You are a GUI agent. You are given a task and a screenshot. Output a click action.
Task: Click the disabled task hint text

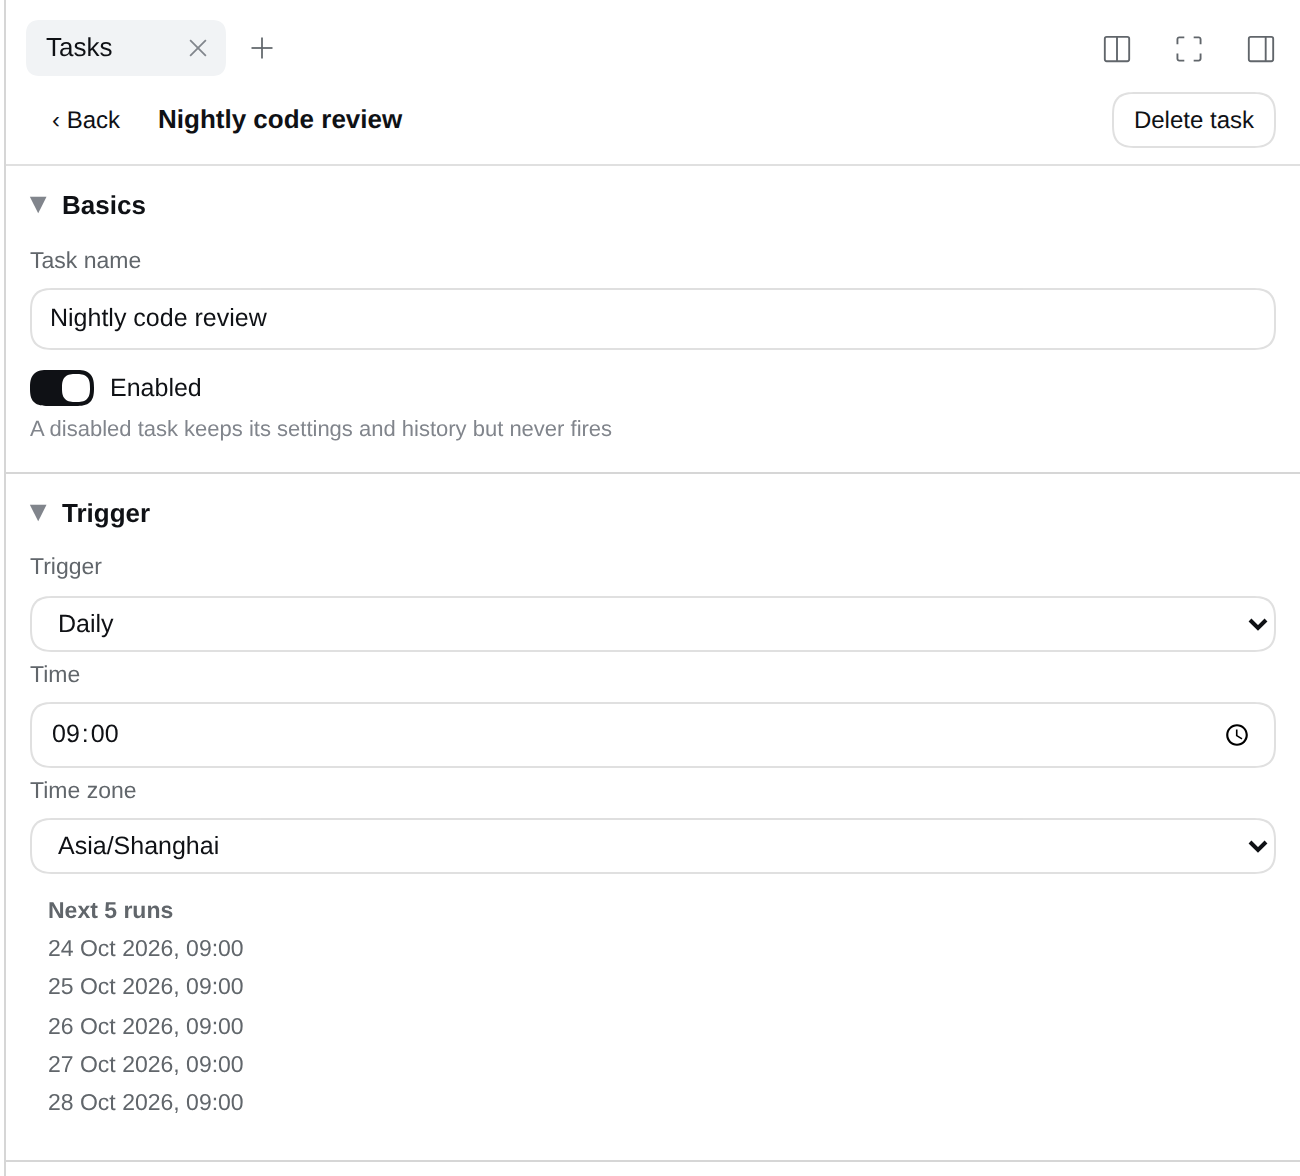[321, 429]
